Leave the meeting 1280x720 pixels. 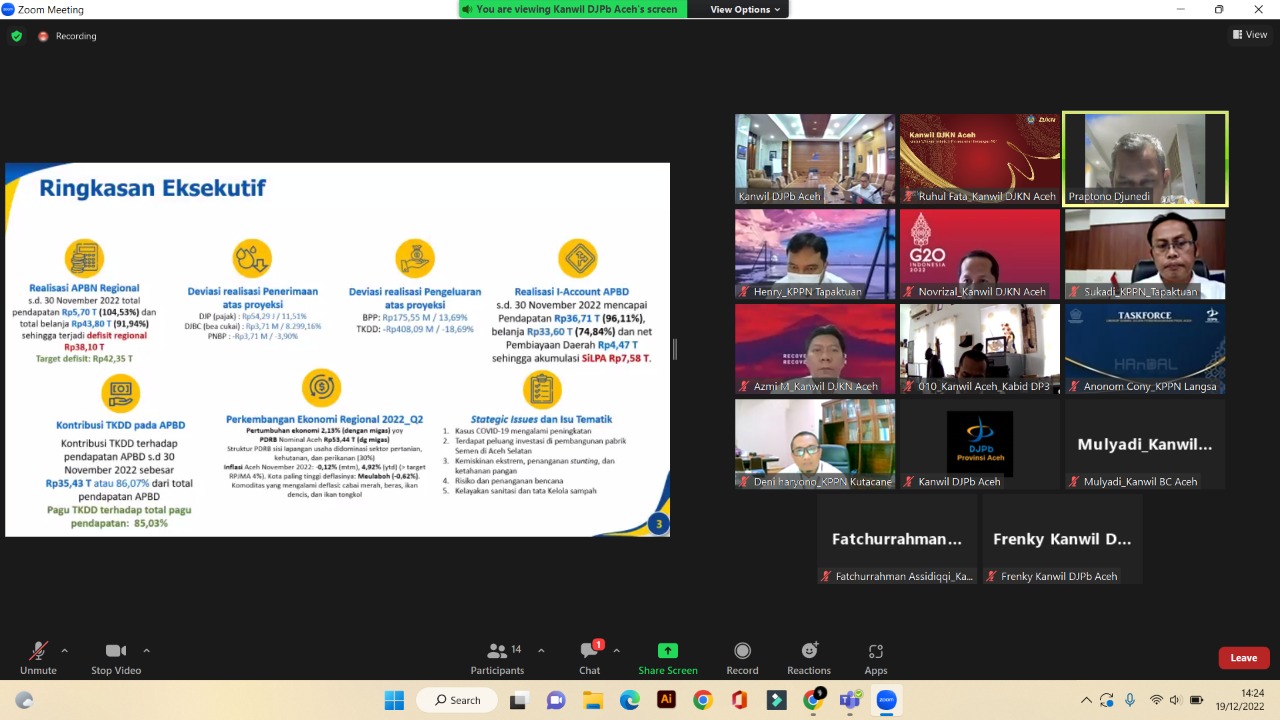[x=1244, y=658]
